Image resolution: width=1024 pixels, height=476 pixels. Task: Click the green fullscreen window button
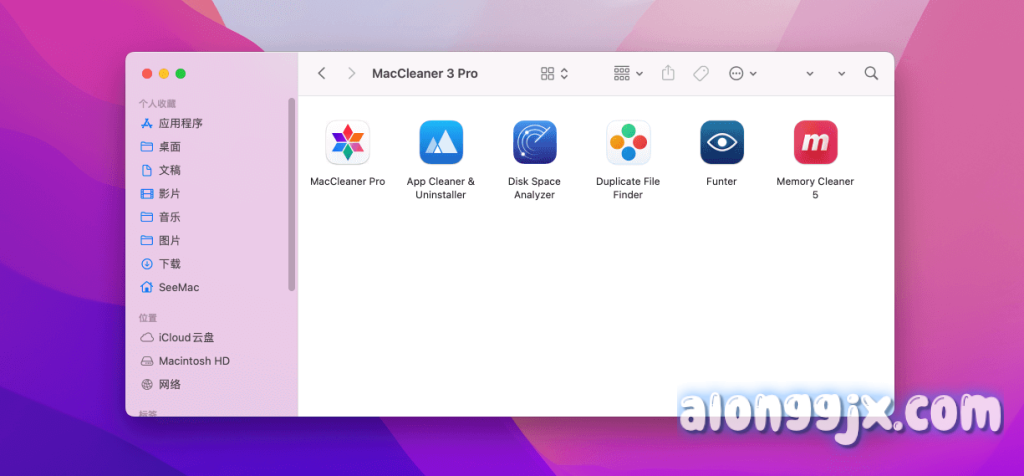point(181,74)
